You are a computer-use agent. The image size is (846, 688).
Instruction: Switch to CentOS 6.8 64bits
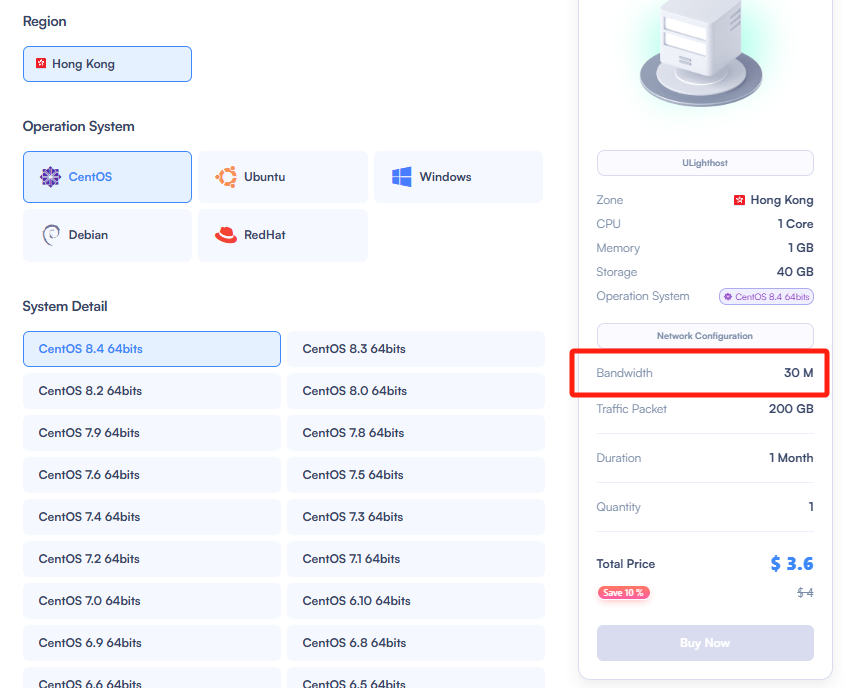[415, 644]
